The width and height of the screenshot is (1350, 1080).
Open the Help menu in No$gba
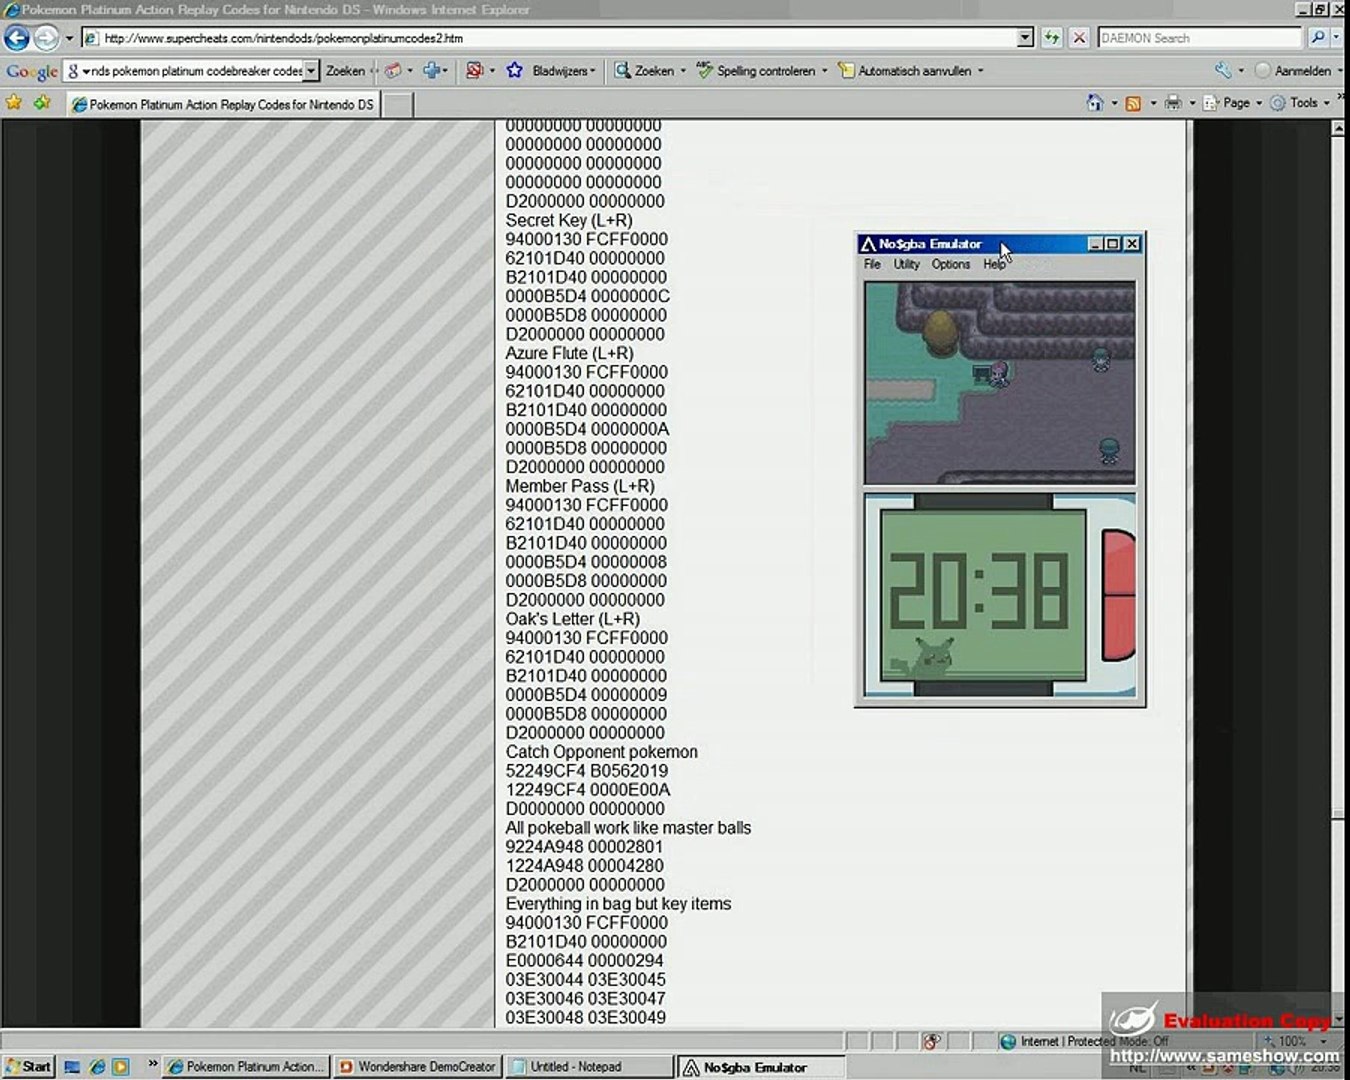pos(994,265)
